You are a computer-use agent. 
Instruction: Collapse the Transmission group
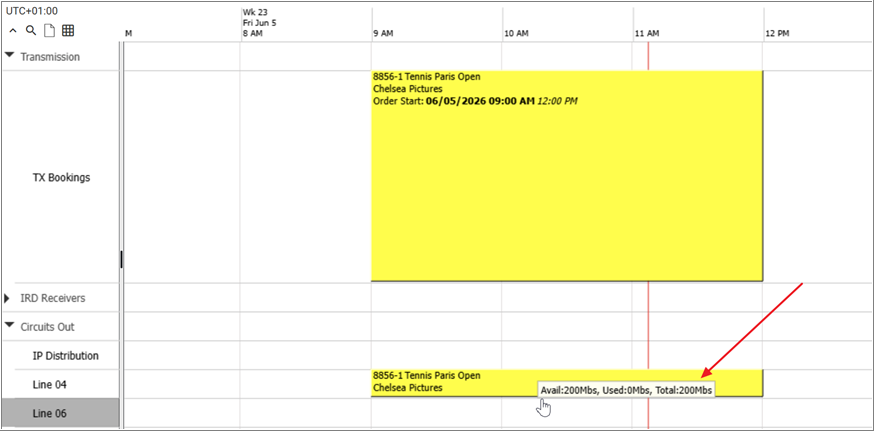click(9, 56)
